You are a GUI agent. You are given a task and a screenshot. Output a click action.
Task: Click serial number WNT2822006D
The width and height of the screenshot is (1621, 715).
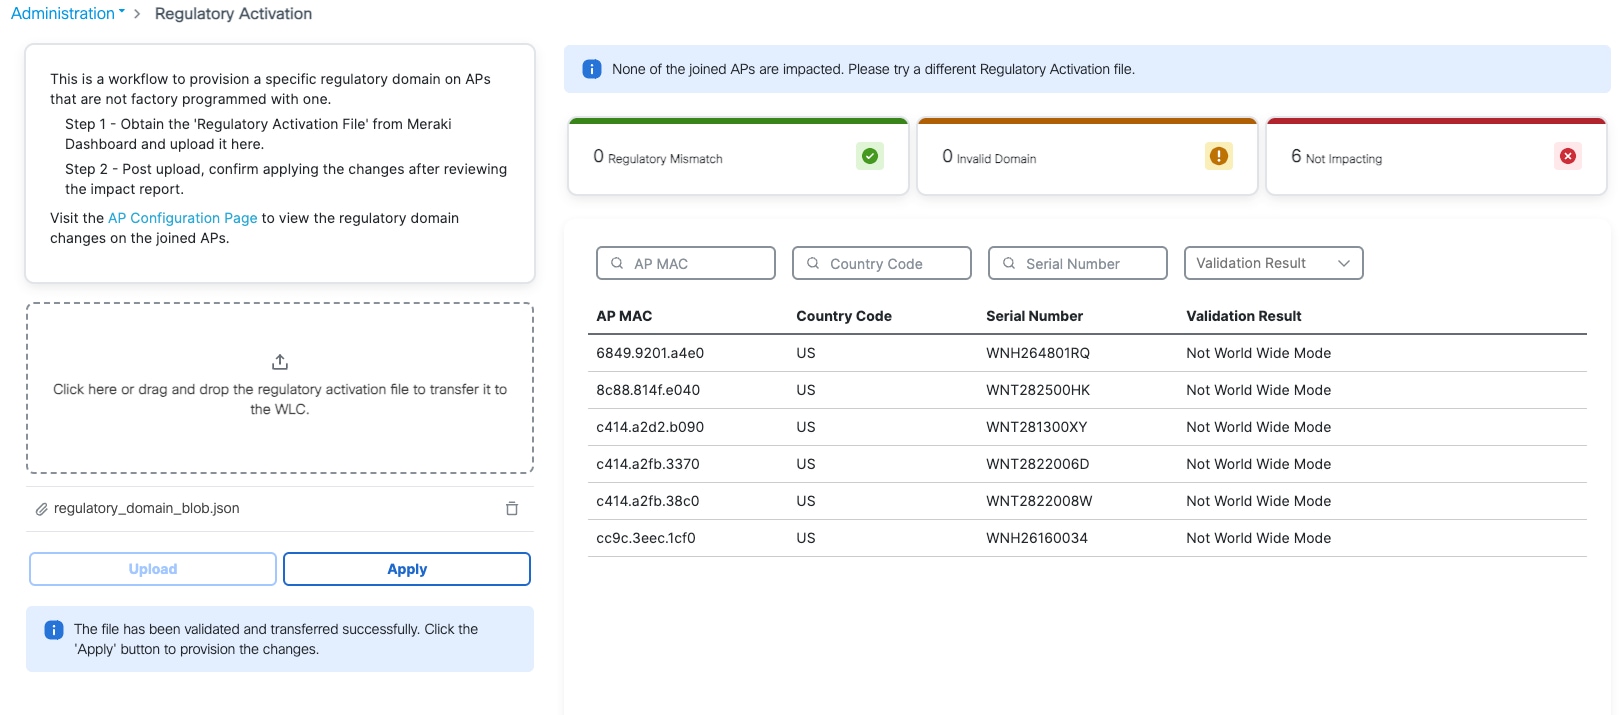(1038, 464)
